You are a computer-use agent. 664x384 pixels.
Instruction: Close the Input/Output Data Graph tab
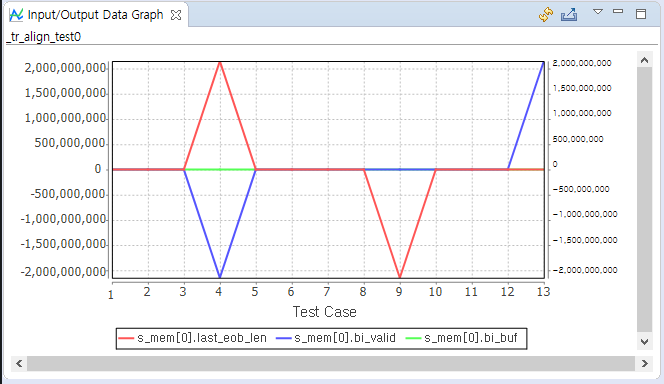pos(176,15)
